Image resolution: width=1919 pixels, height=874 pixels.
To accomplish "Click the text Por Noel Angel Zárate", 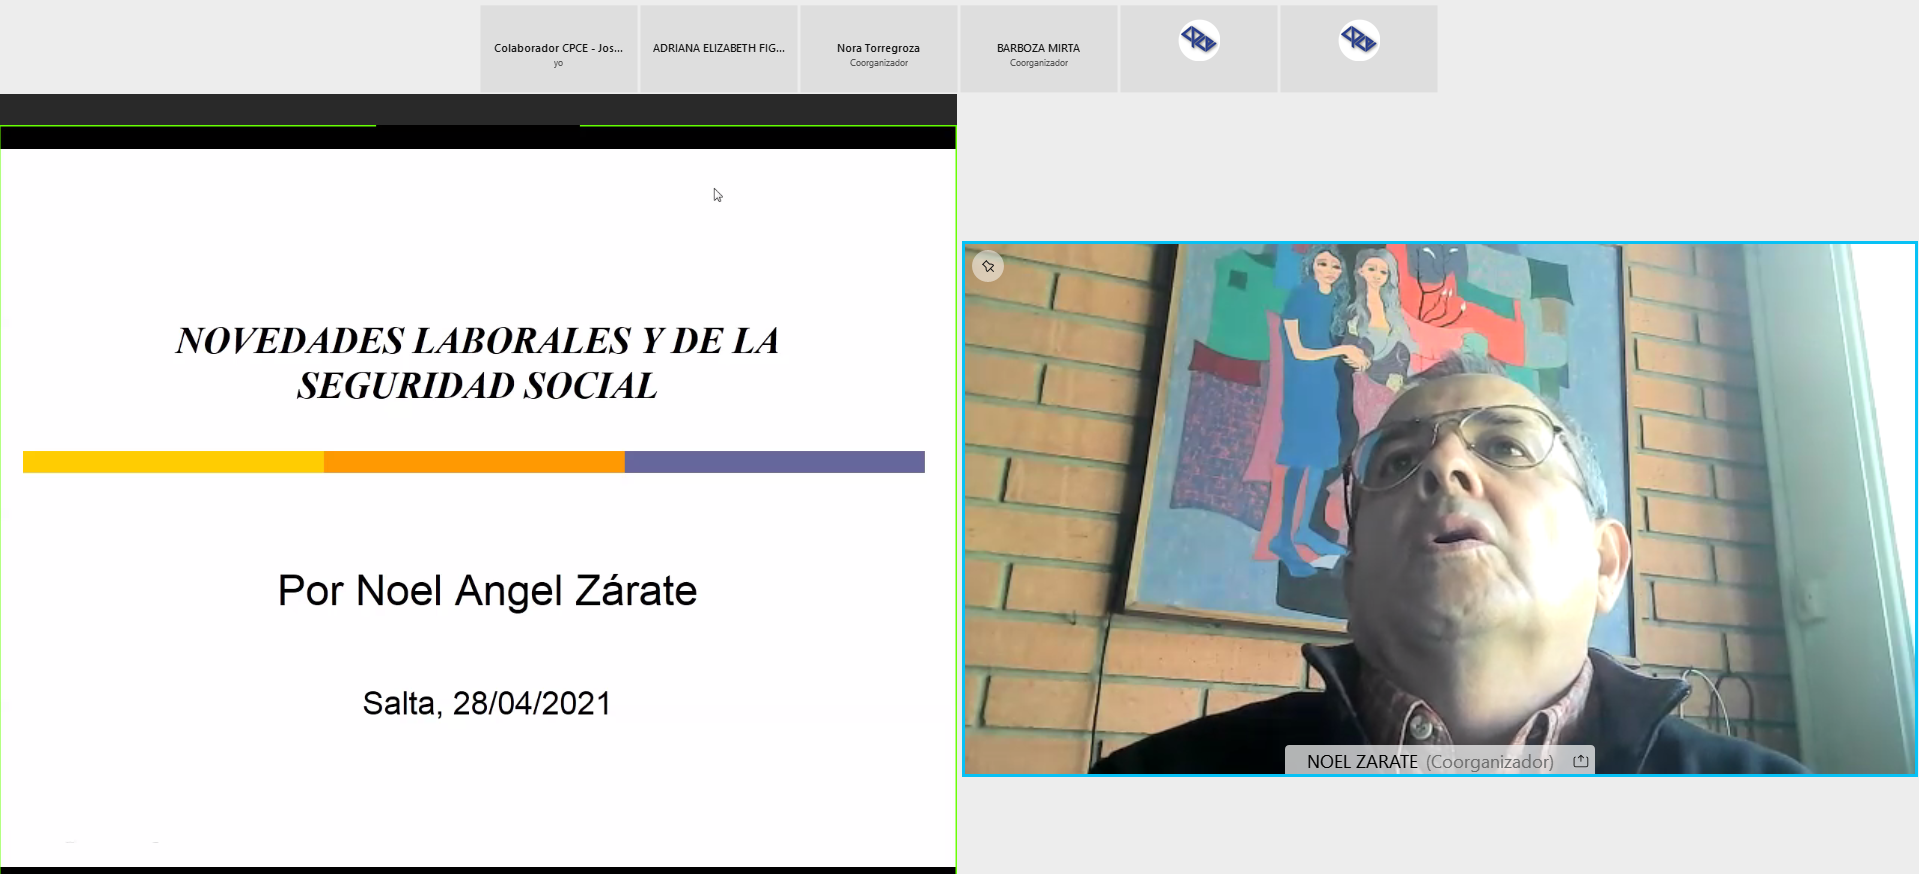I will (x=487, y=591).
